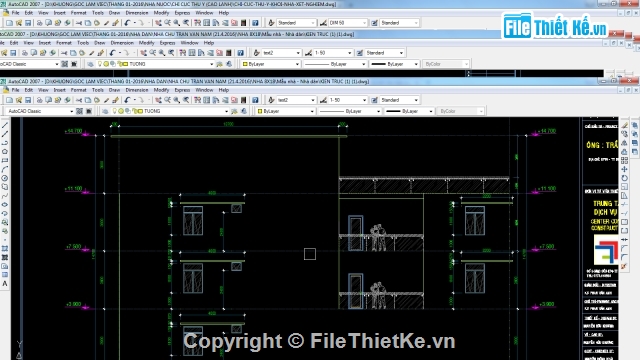Screen dimensions: 640x360
Task: Click Cut scissors icon in the front window
Action: point(79,100)
